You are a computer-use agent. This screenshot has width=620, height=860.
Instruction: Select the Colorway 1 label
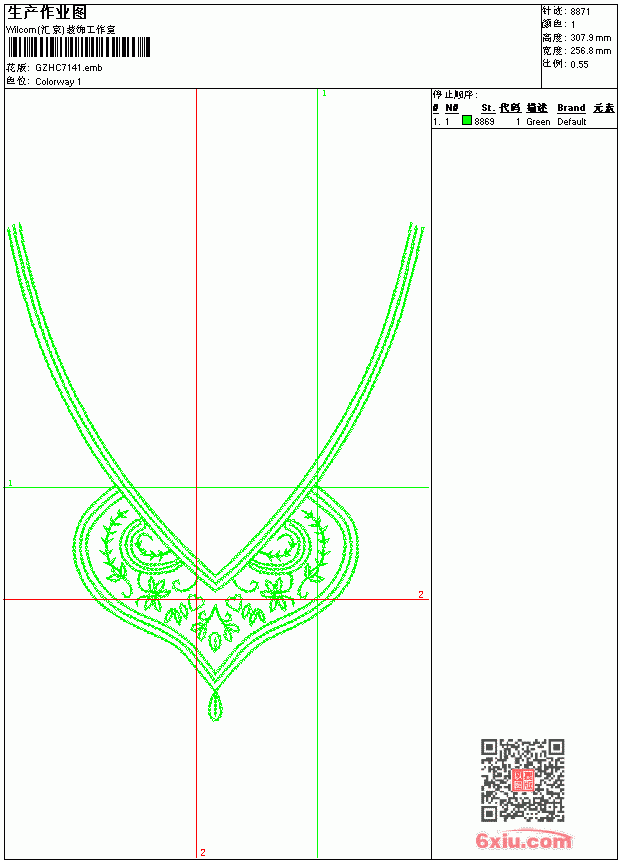58,82
